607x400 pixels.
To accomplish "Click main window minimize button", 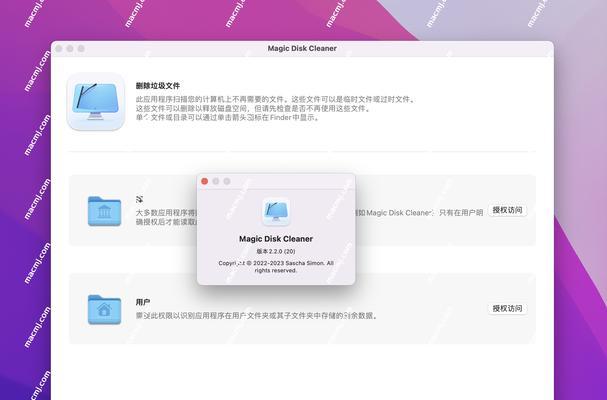I will [70, 48].
